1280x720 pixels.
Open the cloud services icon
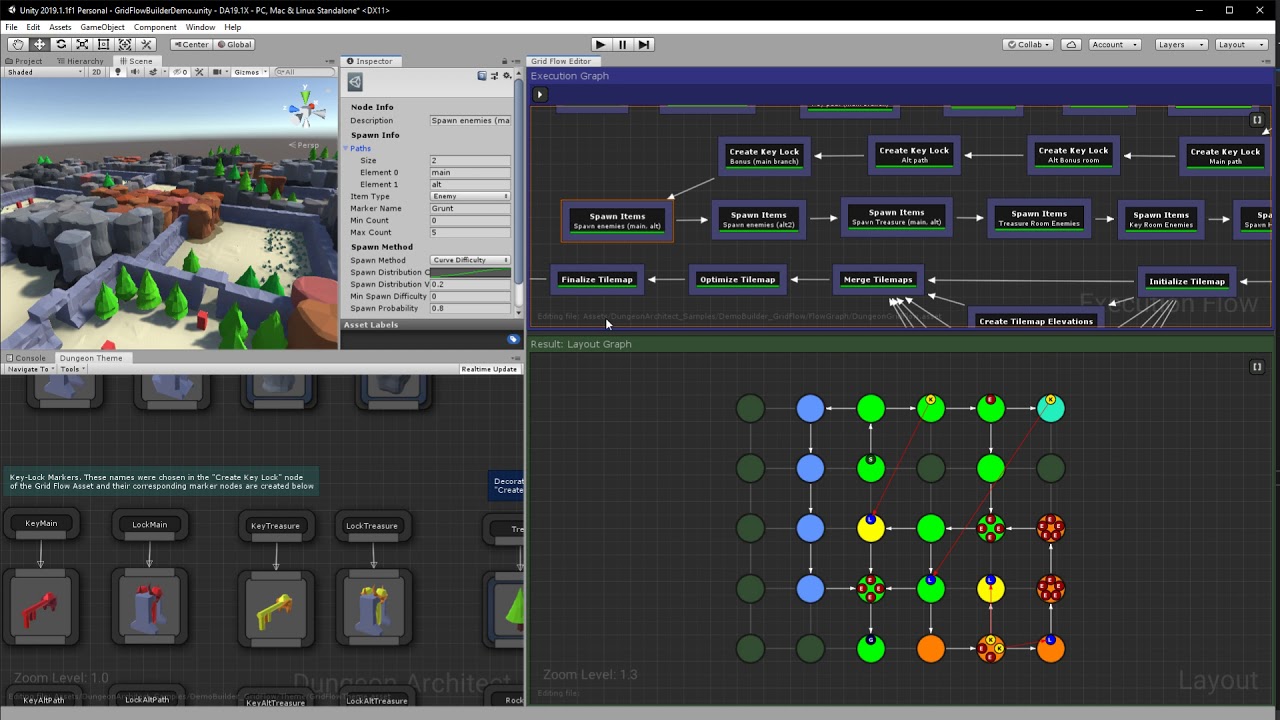(x=1071, y=44)
